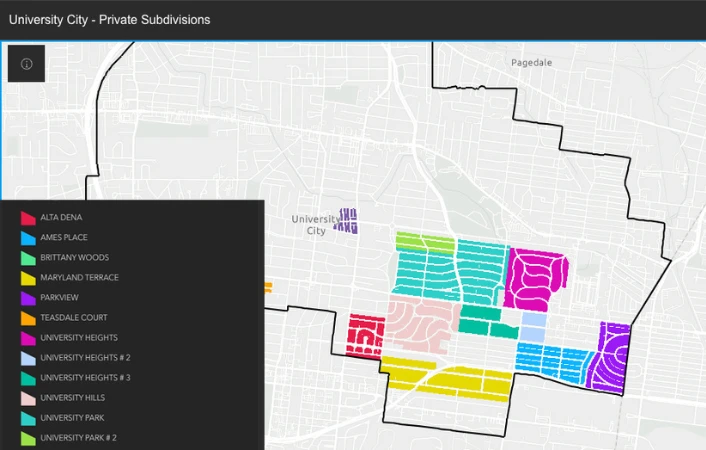Click the blue Ames Place legend swatch

28,238
